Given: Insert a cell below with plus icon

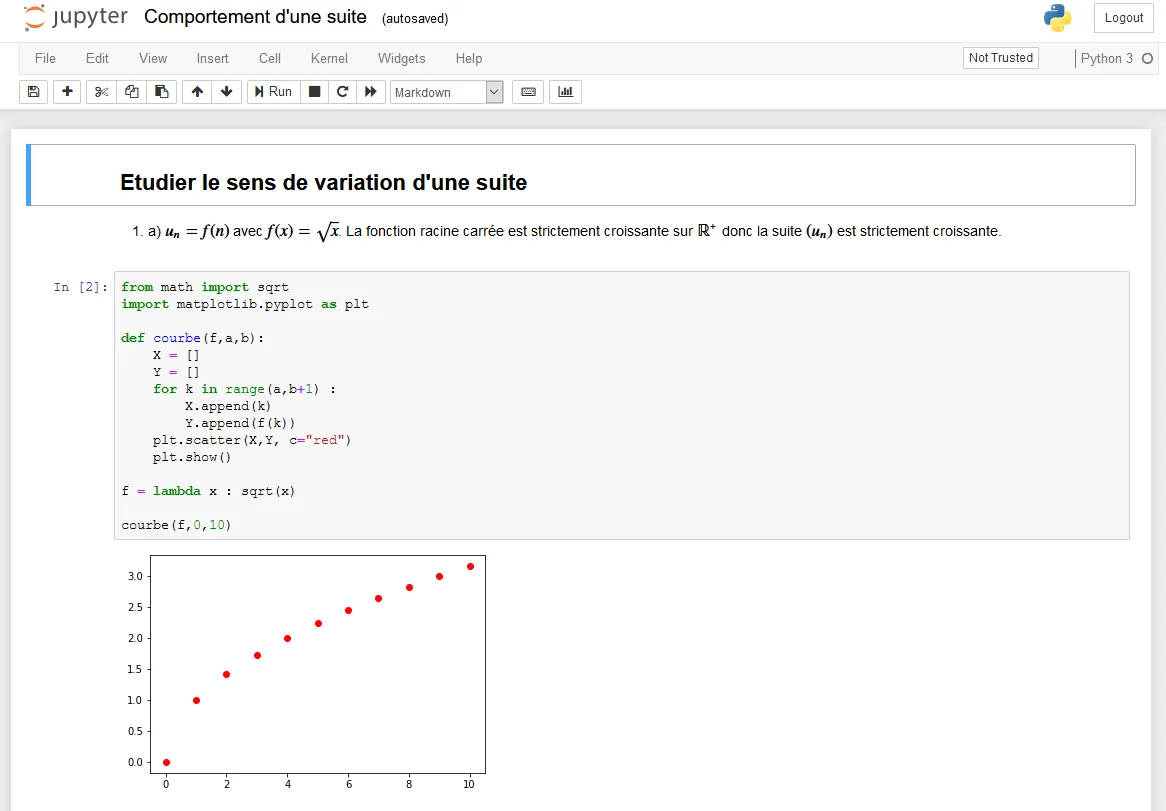Looking at the screenshot, I should [x=67, y=92].
